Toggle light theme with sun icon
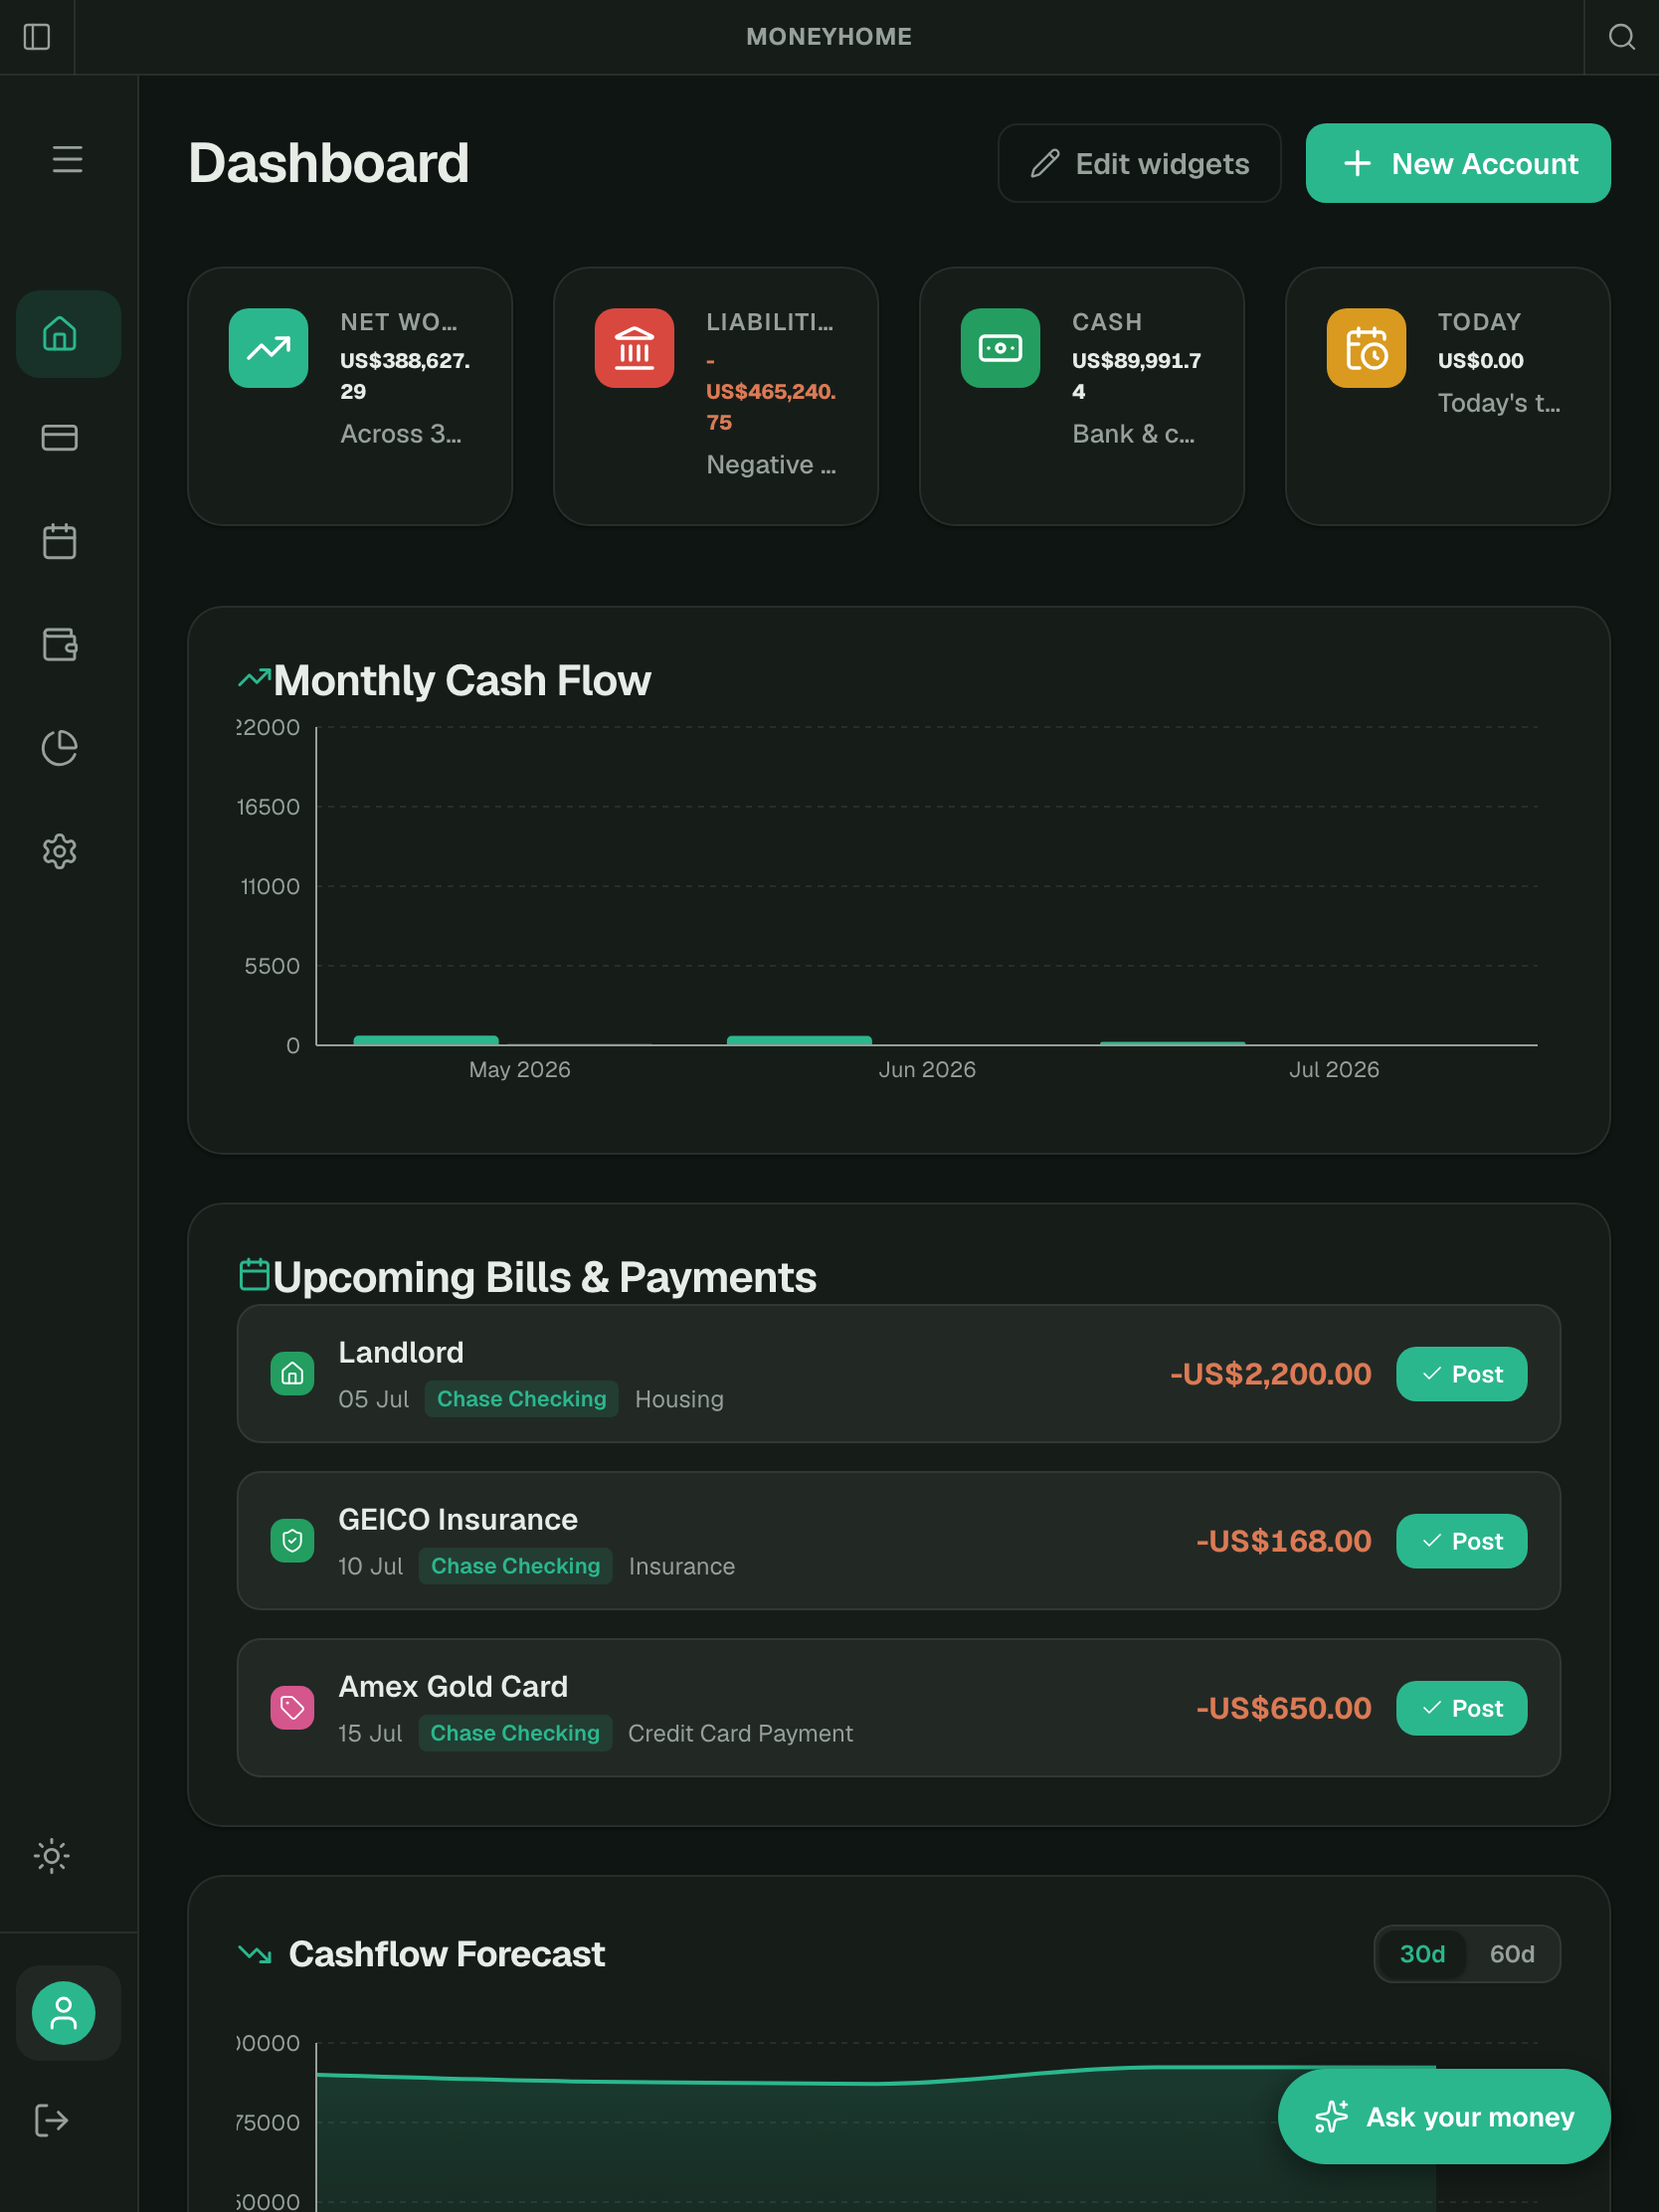Image resolution: width=1659 pixels, height=2212 pixels. [x=52, y=1856]
